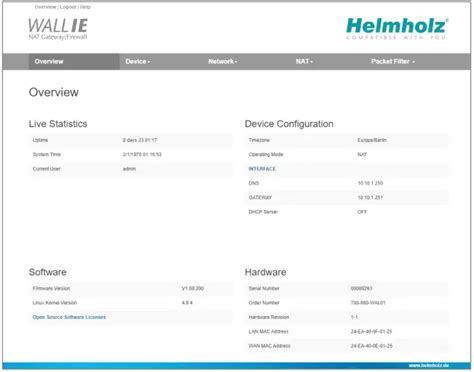The width and height of the screenshot is (474, 372).
Task: Click the Order Number label
Action: point(264,303)
